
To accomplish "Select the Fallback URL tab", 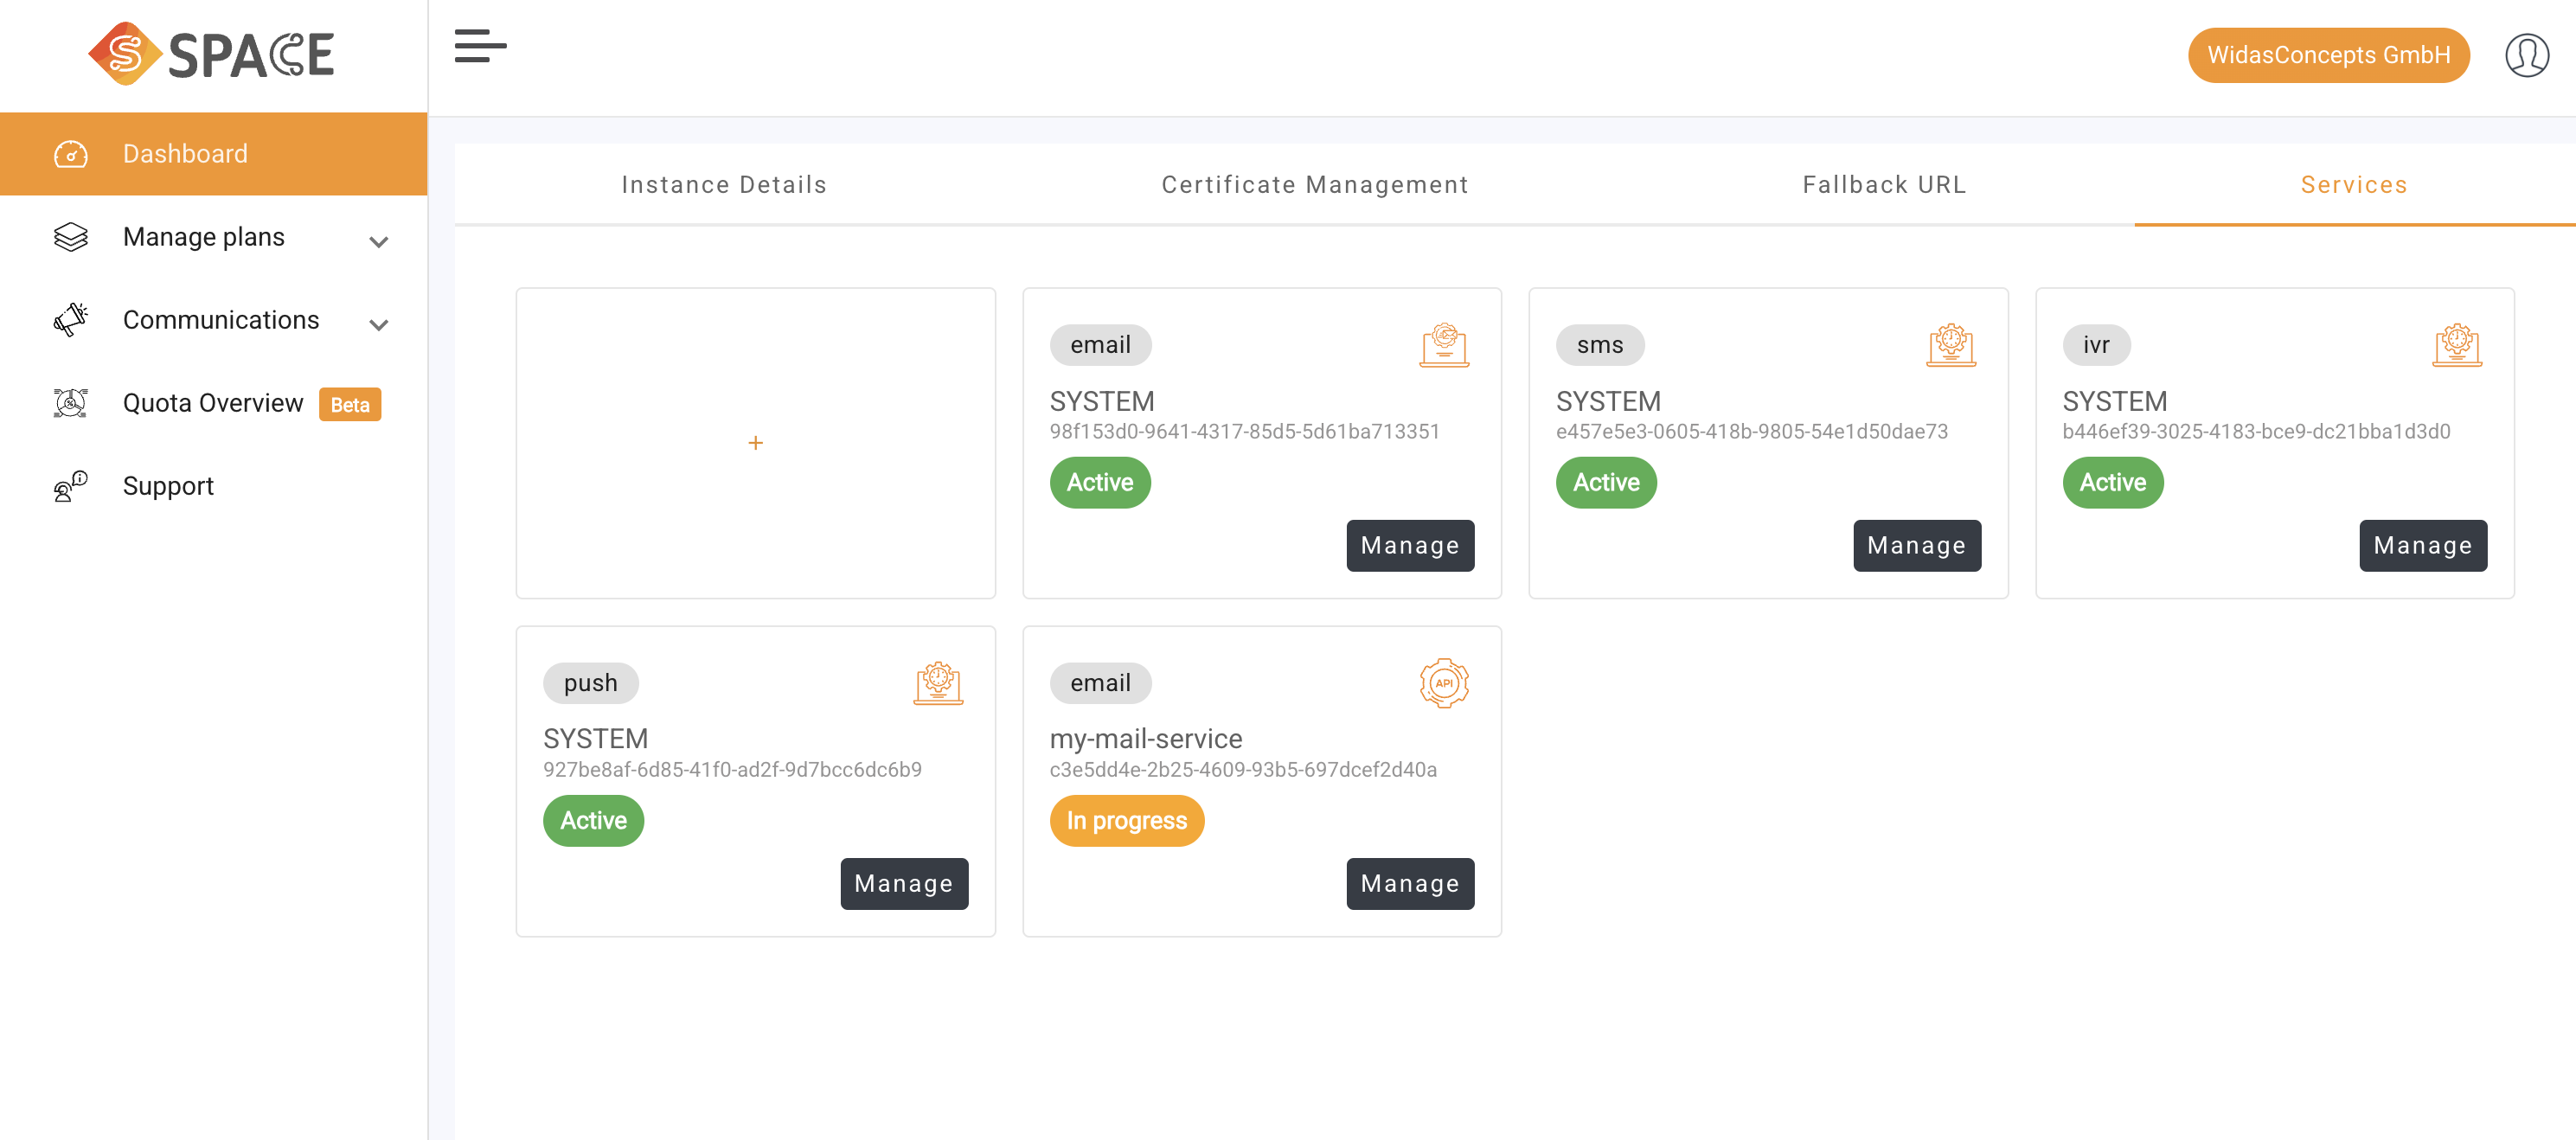I will coord(1883,184).
